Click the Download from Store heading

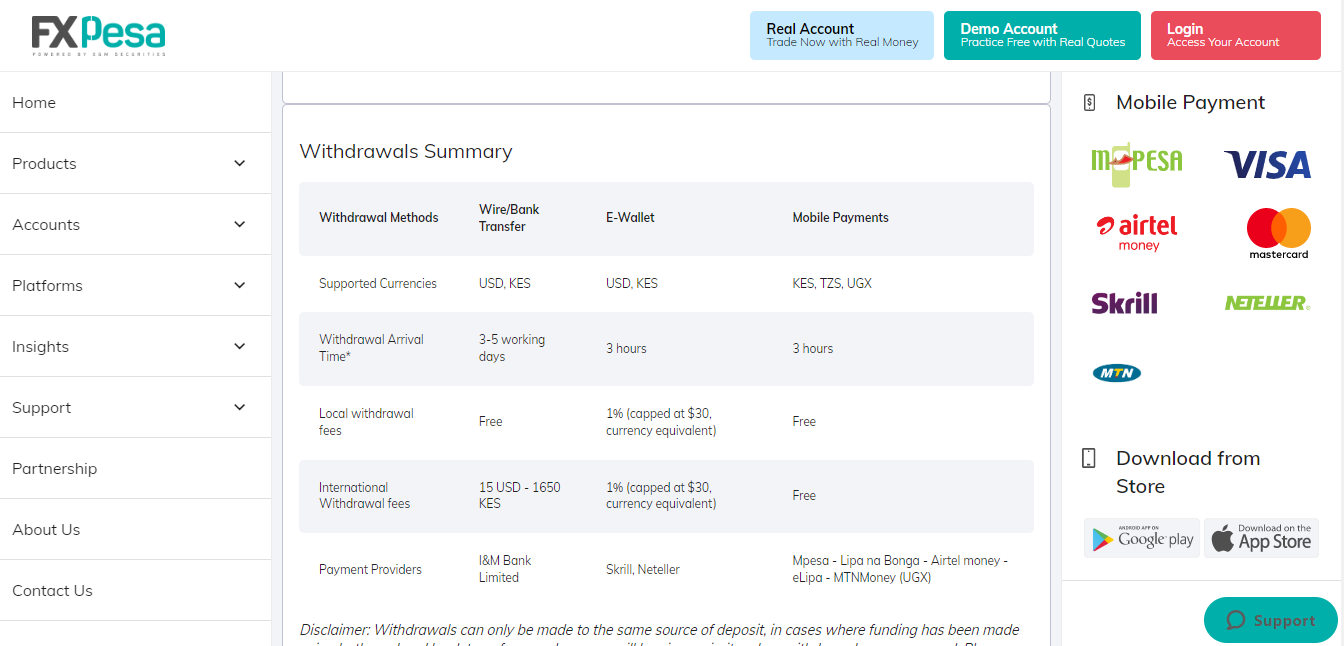pyautogui.click(x=1188, y=472)
